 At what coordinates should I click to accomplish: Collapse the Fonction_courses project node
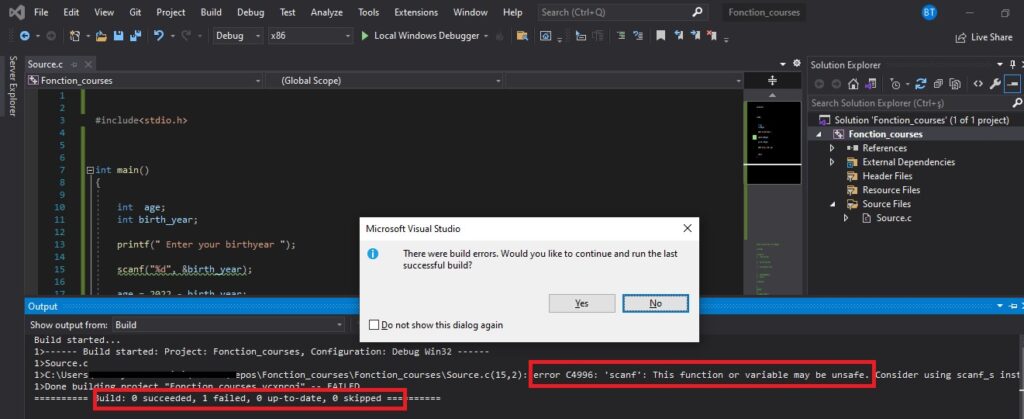(x=819, y=134)
